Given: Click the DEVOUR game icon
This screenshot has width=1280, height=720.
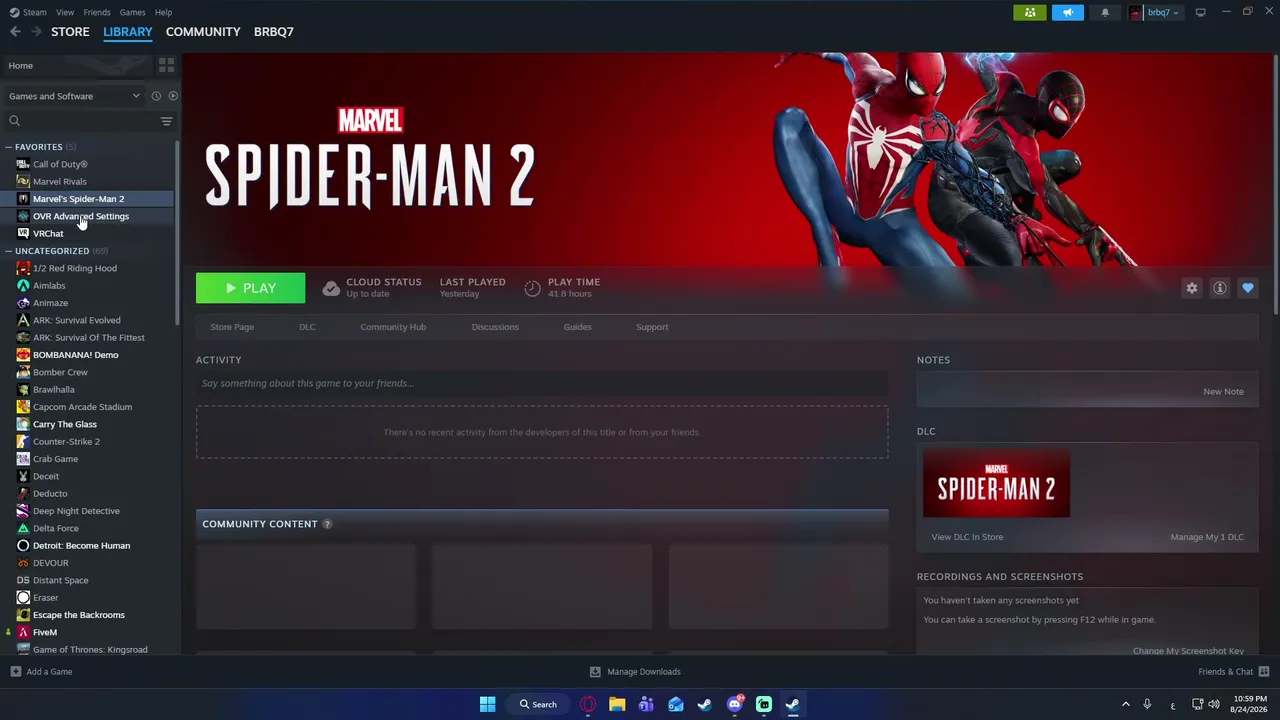Looking at the screenshot, I should point(23,563).
